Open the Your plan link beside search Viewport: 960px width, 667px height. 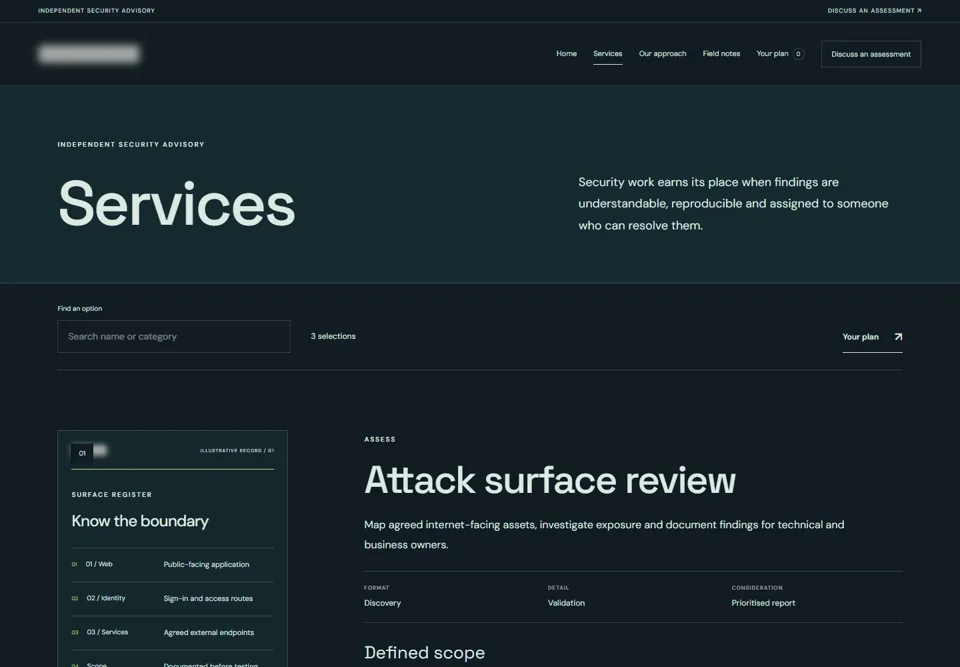click(872, 337)
